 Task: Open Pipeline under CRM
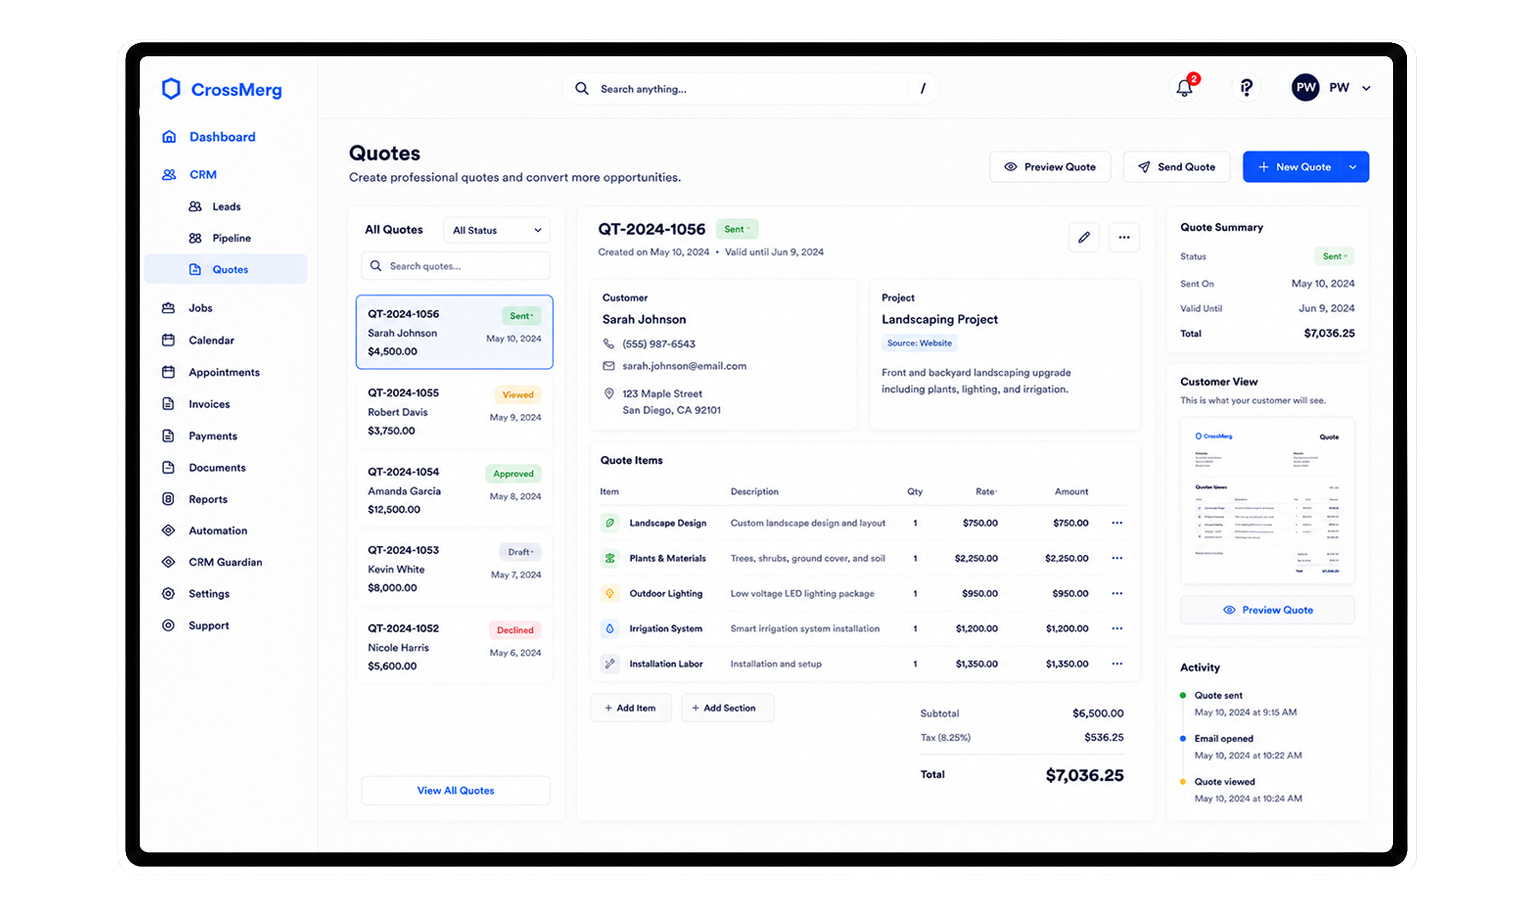click(231, 238)
